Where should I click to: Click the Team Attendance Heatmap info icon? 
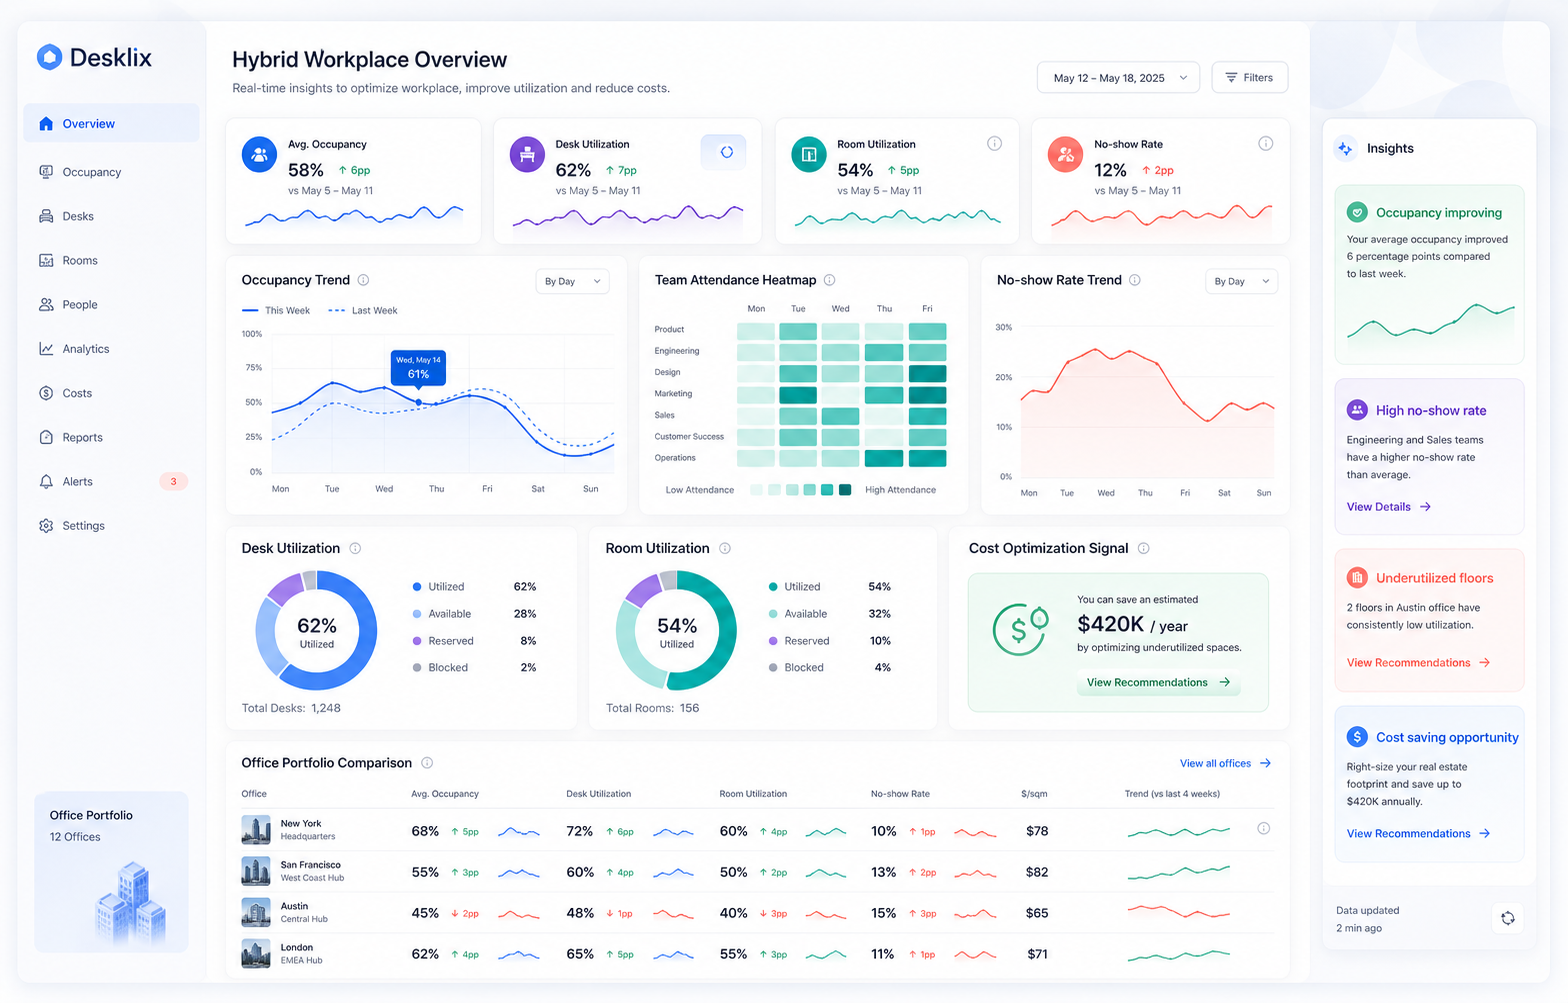tap(829, 280)
